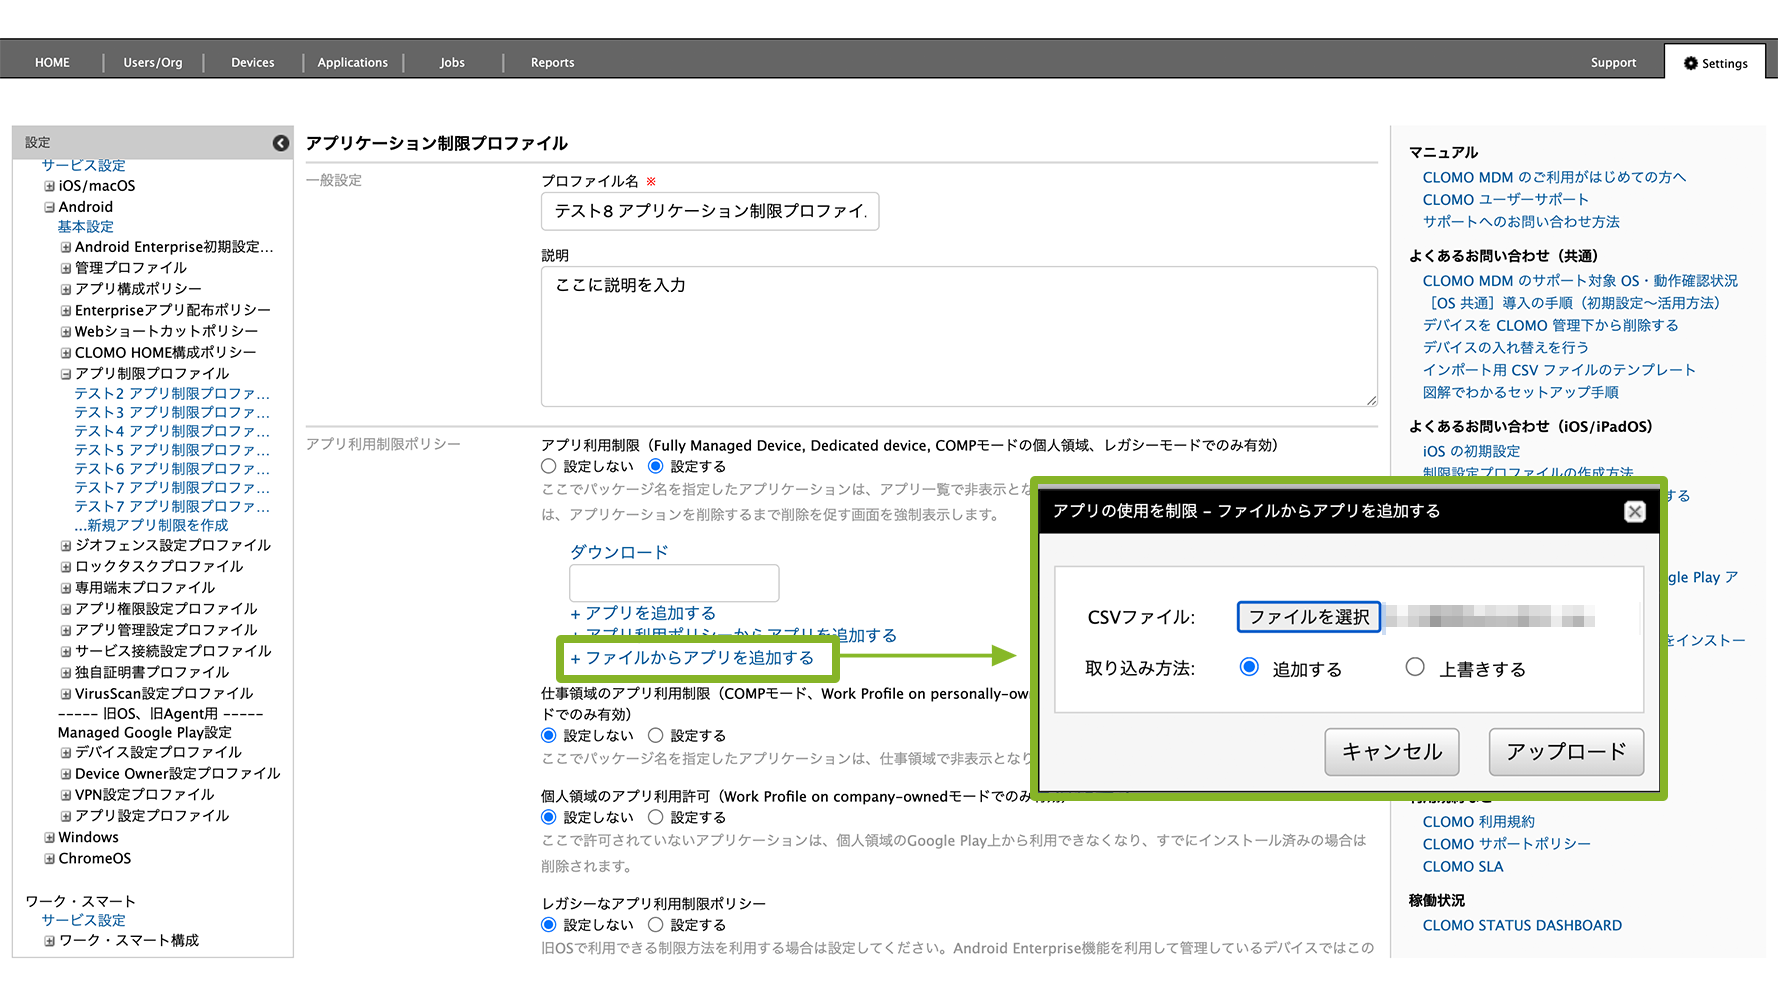Collapse the 設定 sidebar panel arrow
The width and height of the screenshot is (1778, 1000).
coord(281,143)
